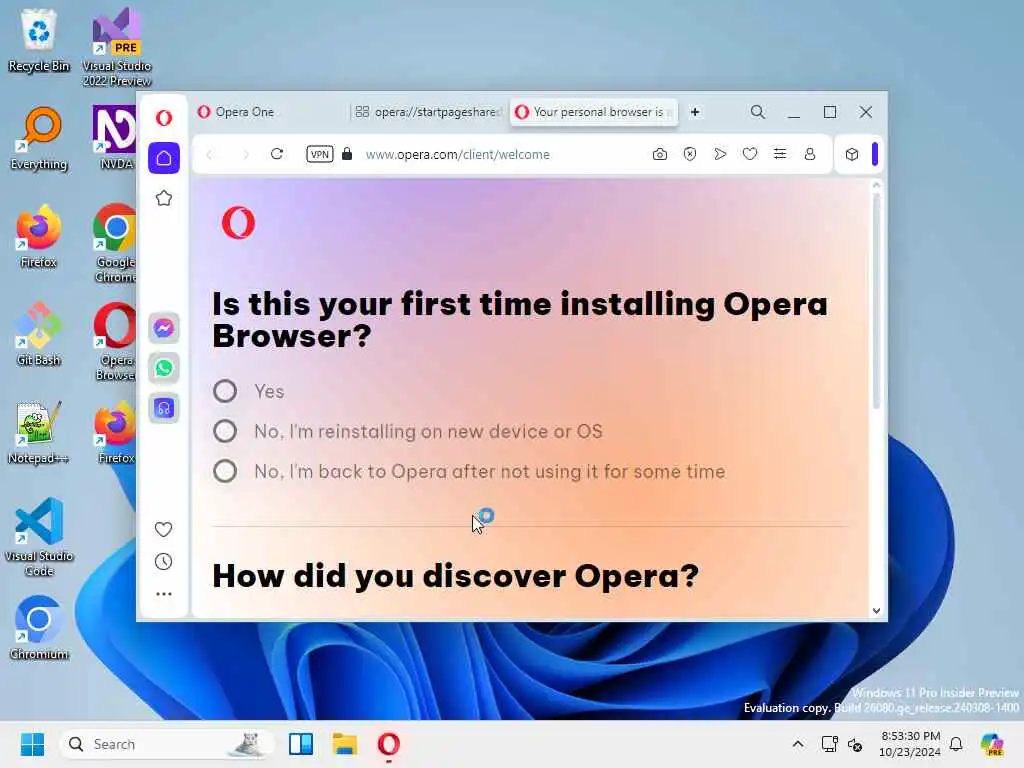1024x768 pixels.
Task: Select 'No, I'm back to Opera after not using it'
Action: click(225, 471)
